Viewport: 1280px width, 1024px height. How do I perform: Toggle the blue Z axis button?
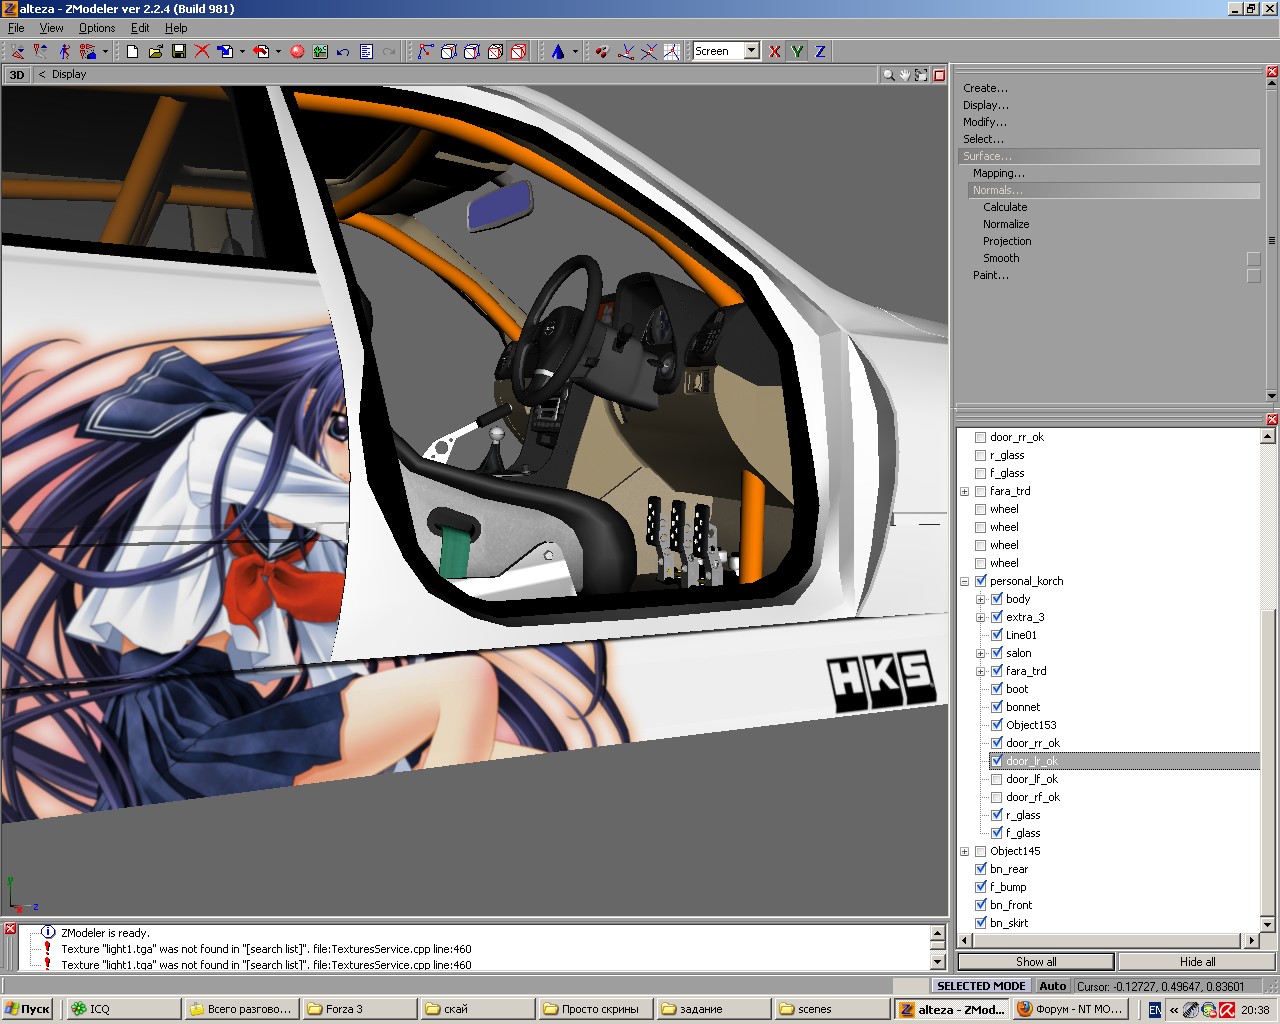coord(820,51)
